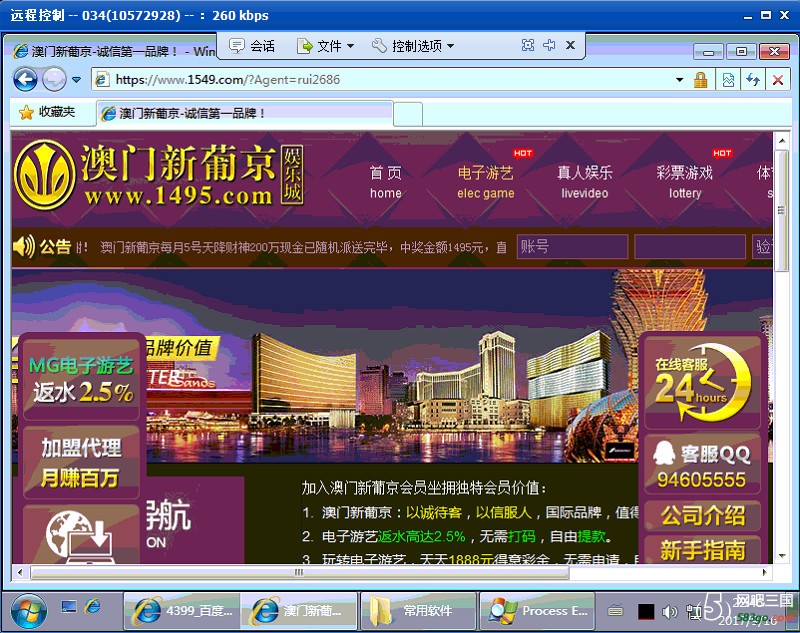Click horizontal scrollbar left arrow

pyautogui.click(x=20, y=572)
